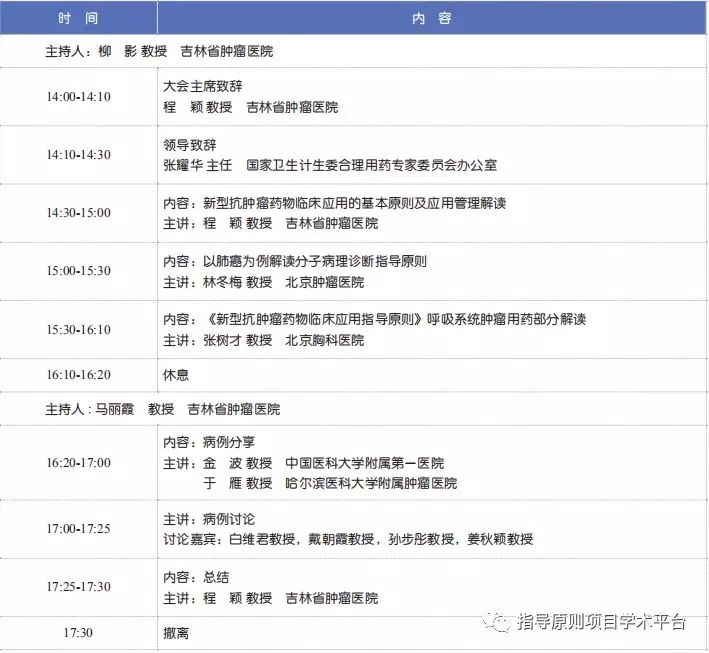This screenshot has height=653, width=709.
Task: Click the 讨论嘉宾 panelists line
Action: 348,539
